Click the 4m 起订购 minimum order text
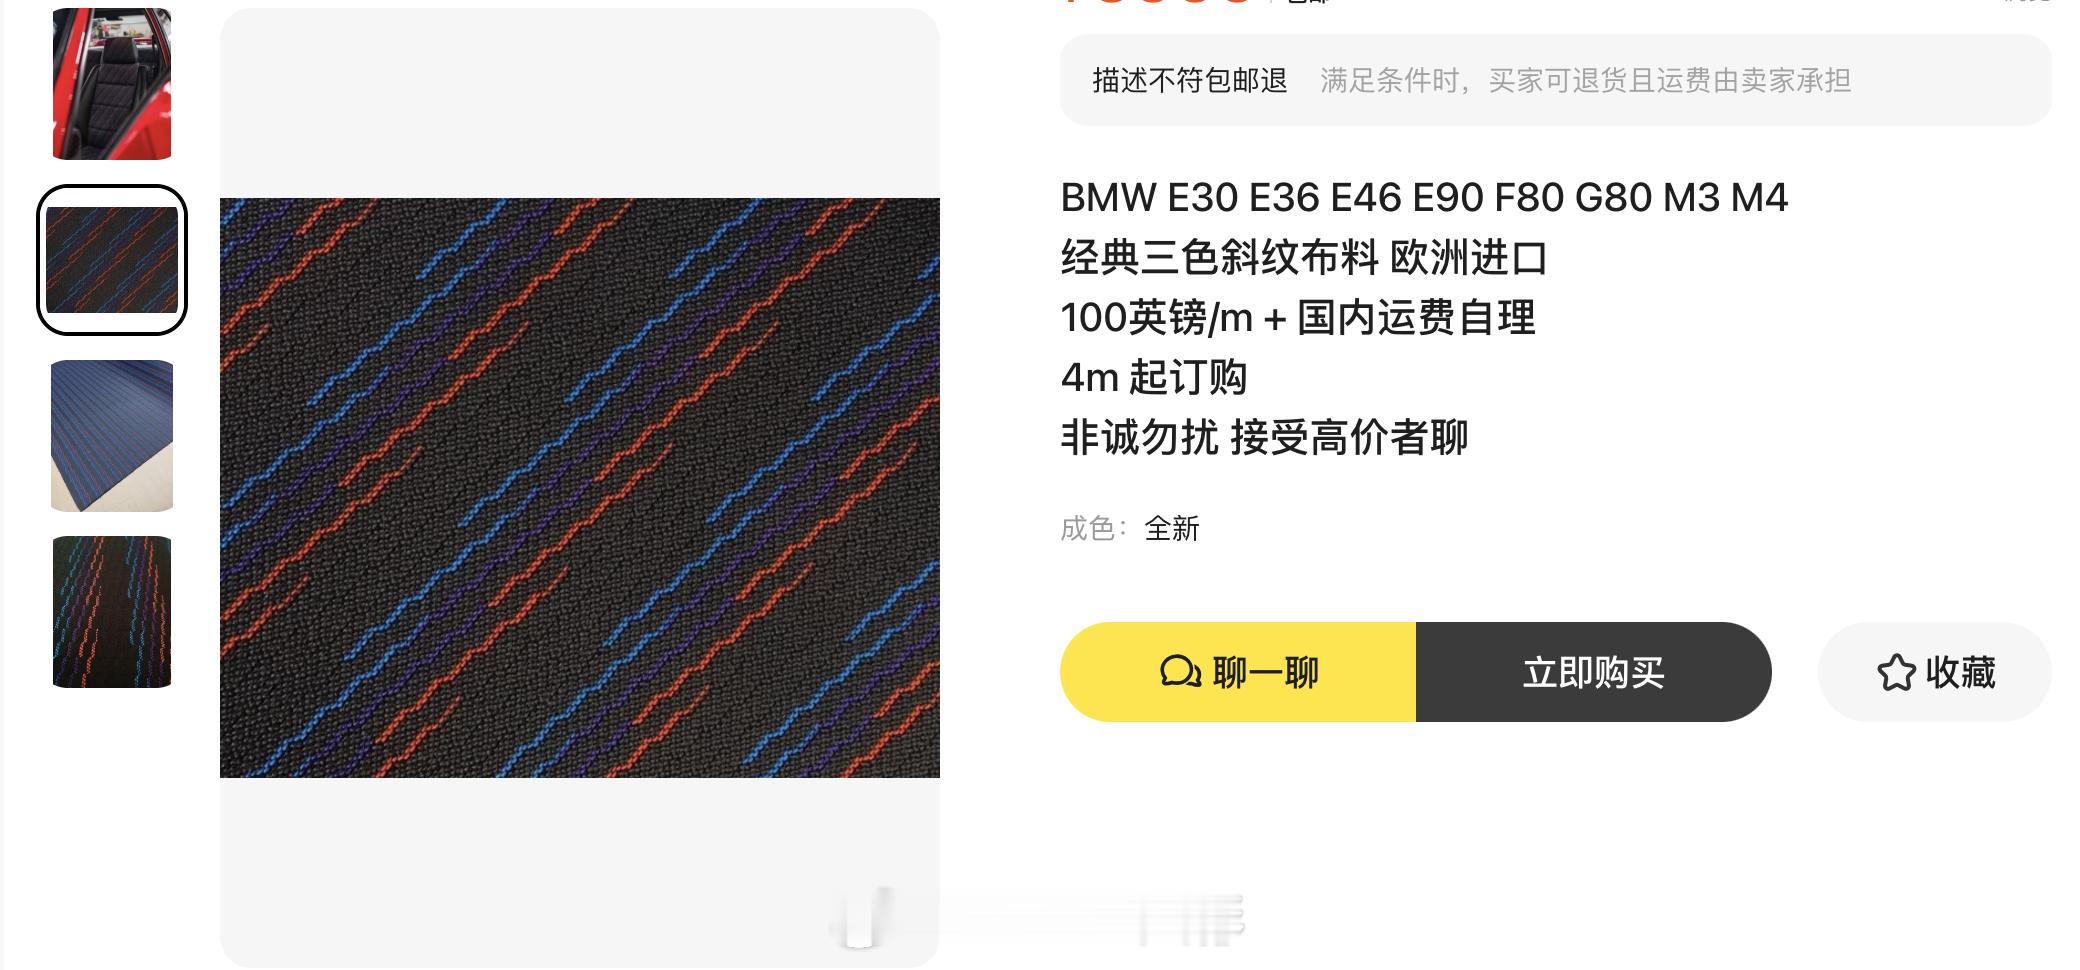This screenshot has height=970, width=2080. [x=1154, y=378]
